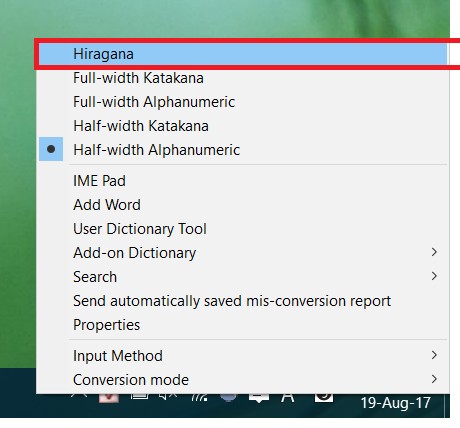
Task: Expand the Conversion mode submenu arrow
Action: point(434,379)
